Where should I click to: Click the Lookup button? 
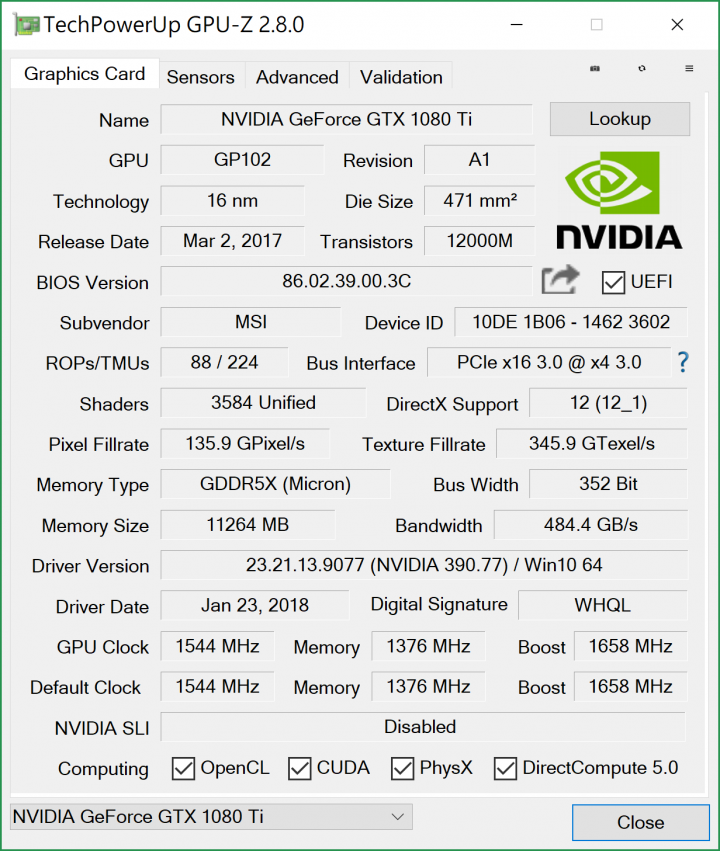point(619,119)
